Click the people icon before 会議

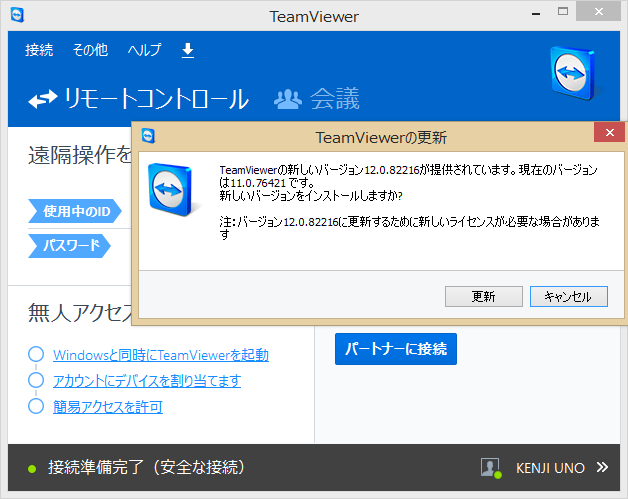288,100
